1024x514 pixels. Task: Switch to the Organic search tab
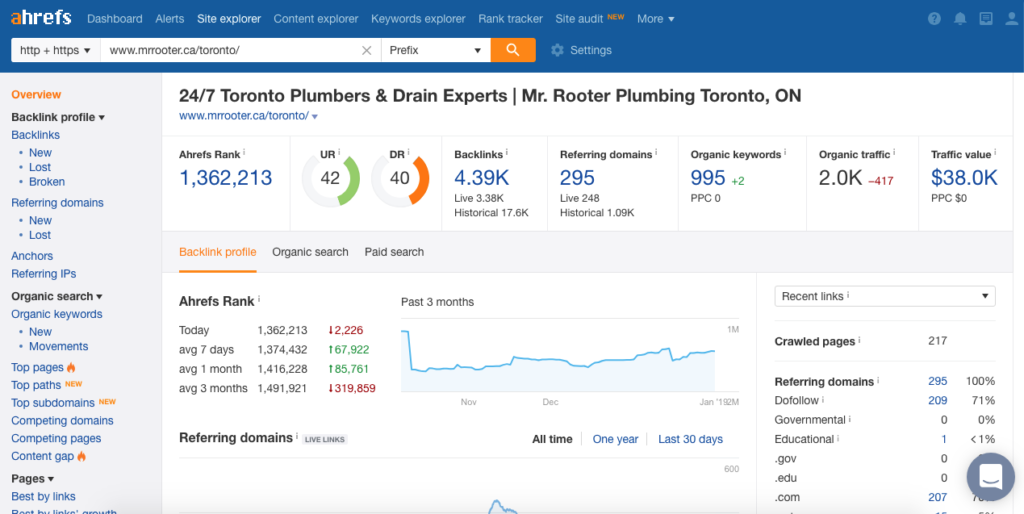coord(310,252)
